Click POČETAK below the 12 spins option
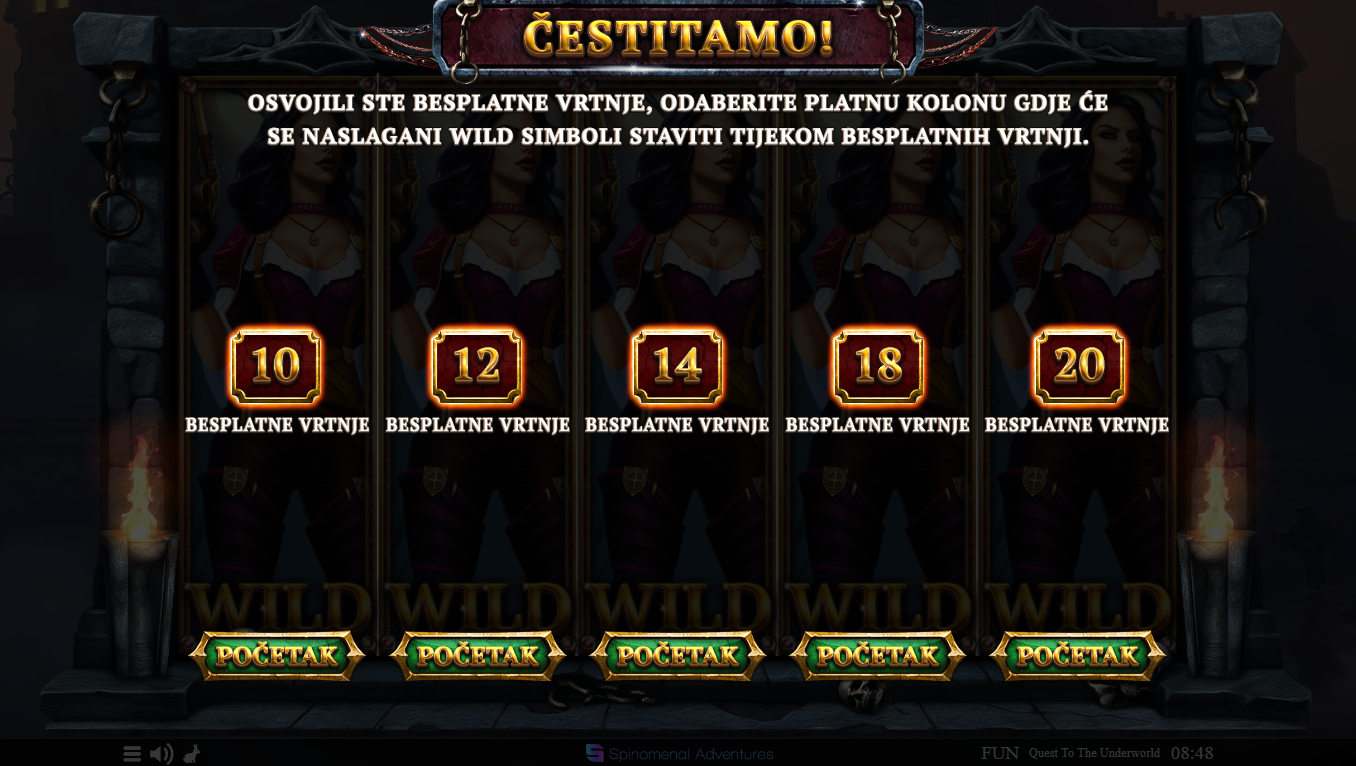 tap(478, 656)
